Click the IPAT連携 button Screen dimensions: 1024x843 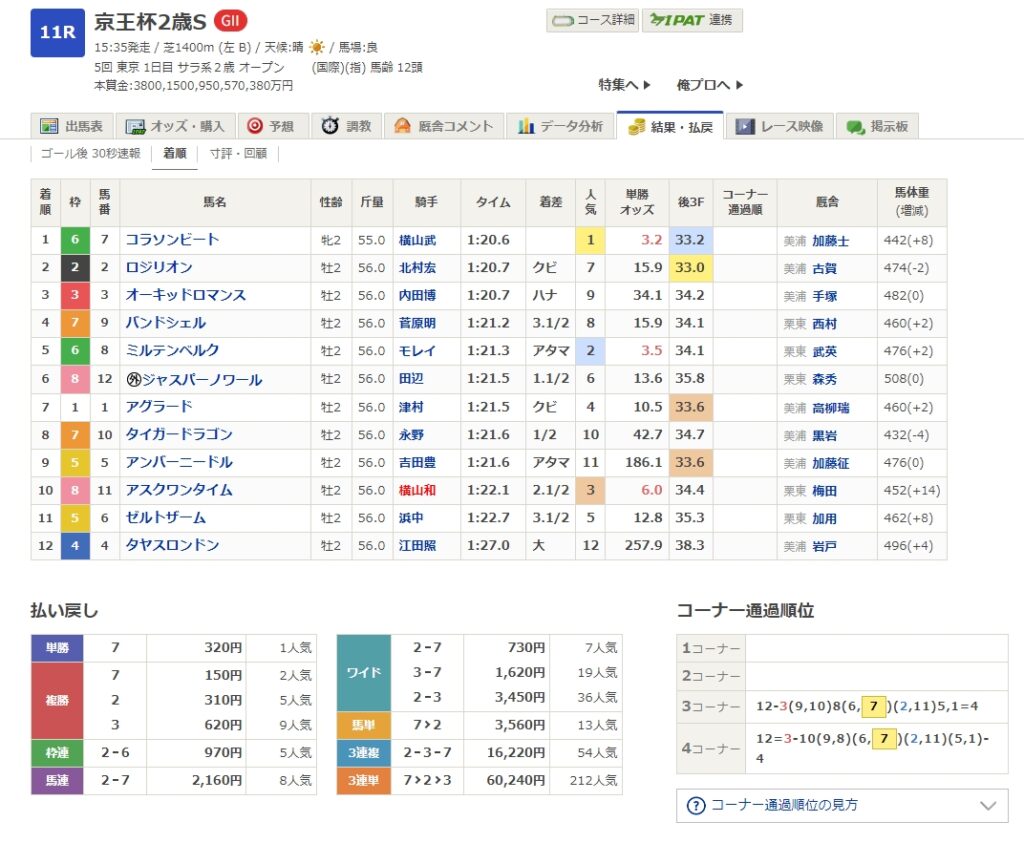click(692, 20)
